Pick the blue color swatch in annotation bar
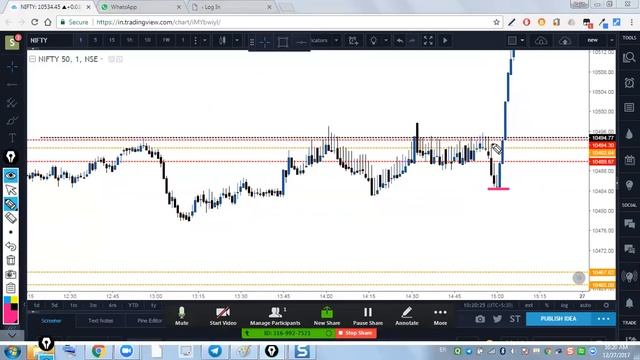The image size is (640, 360). pyautogui.click(x=7, y=300)
